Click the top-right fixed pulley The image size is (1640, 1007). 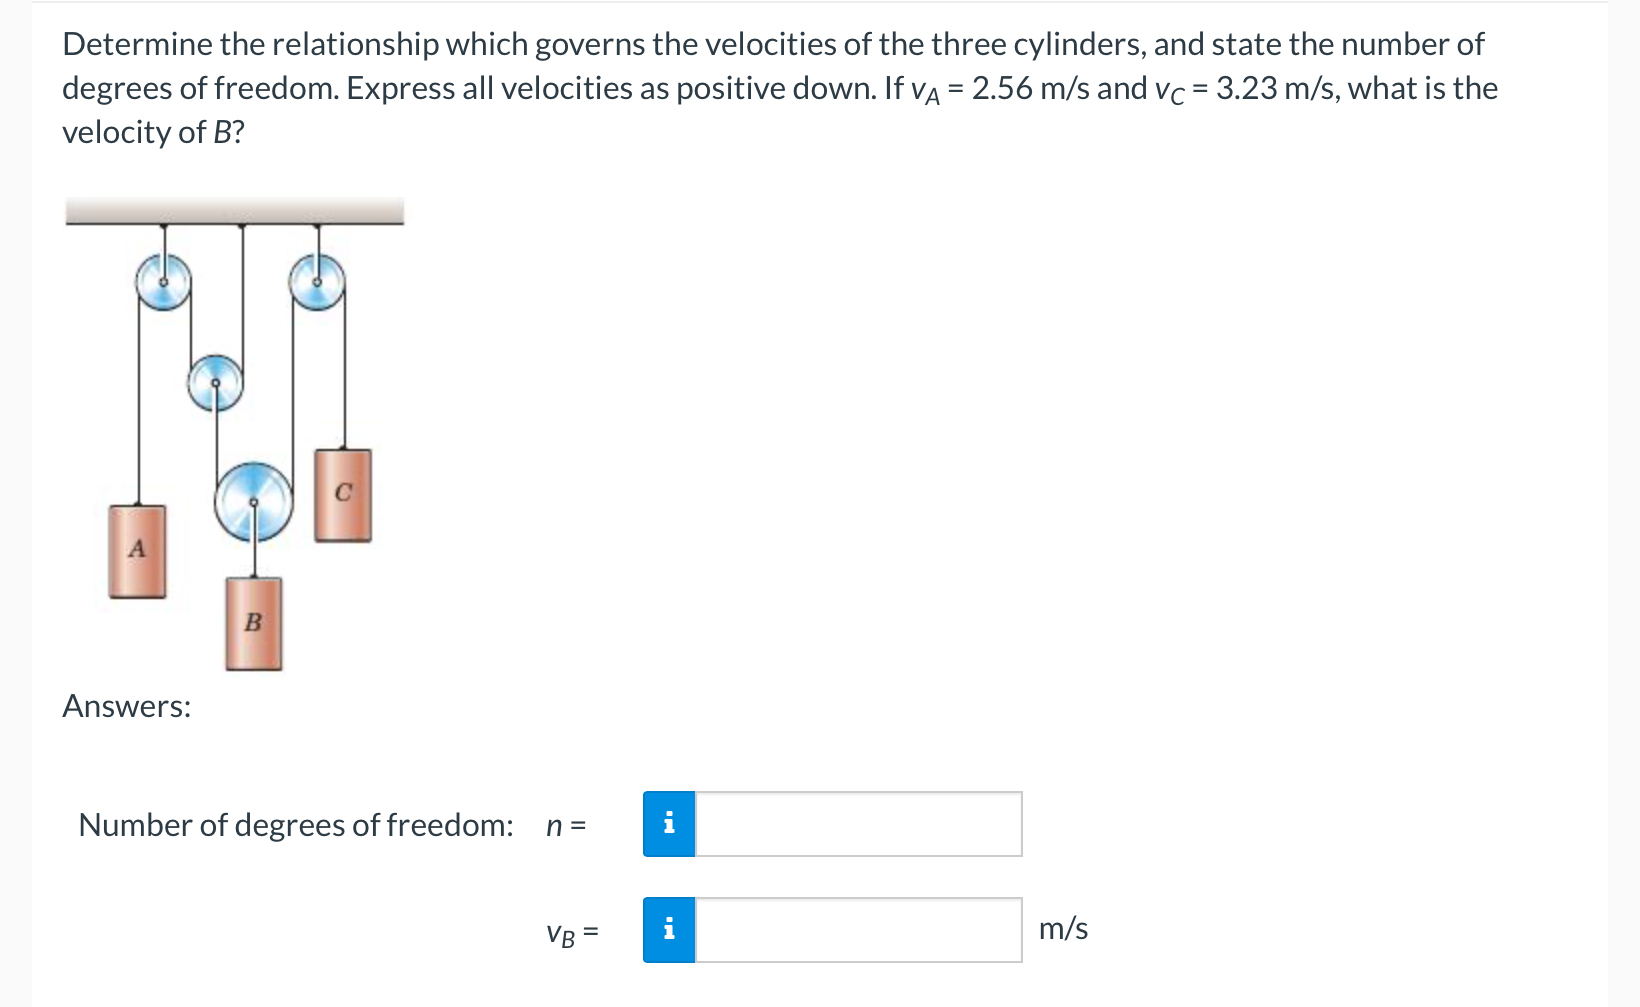[317, 283]
